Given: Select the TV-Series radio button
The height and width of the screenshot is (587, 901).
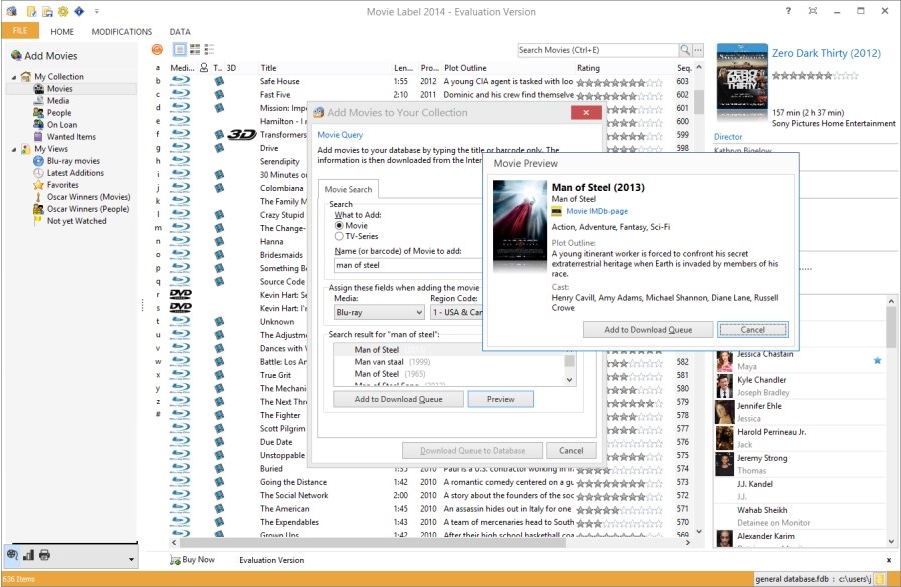Looking at the screenshot, I should tap(339, 236).
